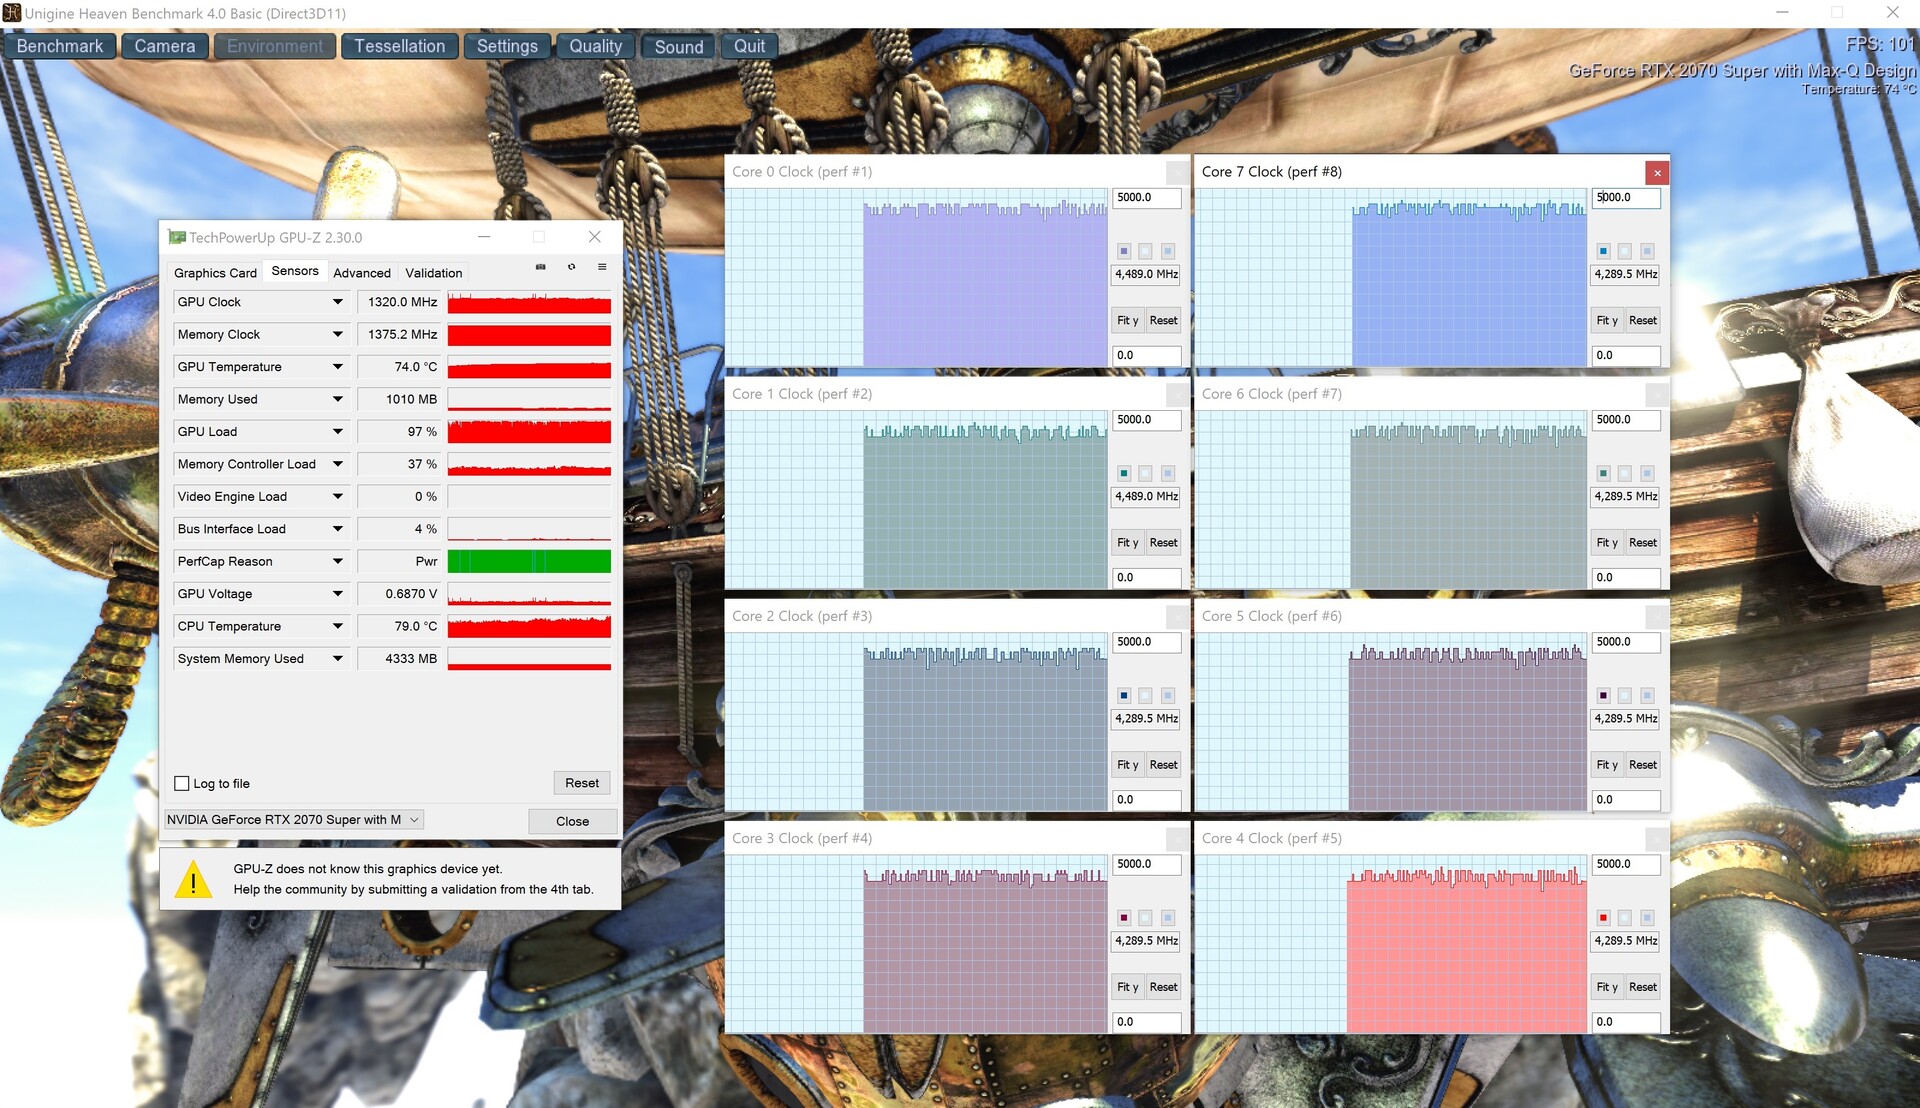The height and width of the screenshot is (1108, 1920).
Task: Open the GPU Clock sensor dropdown
Action: click(338, 302)
